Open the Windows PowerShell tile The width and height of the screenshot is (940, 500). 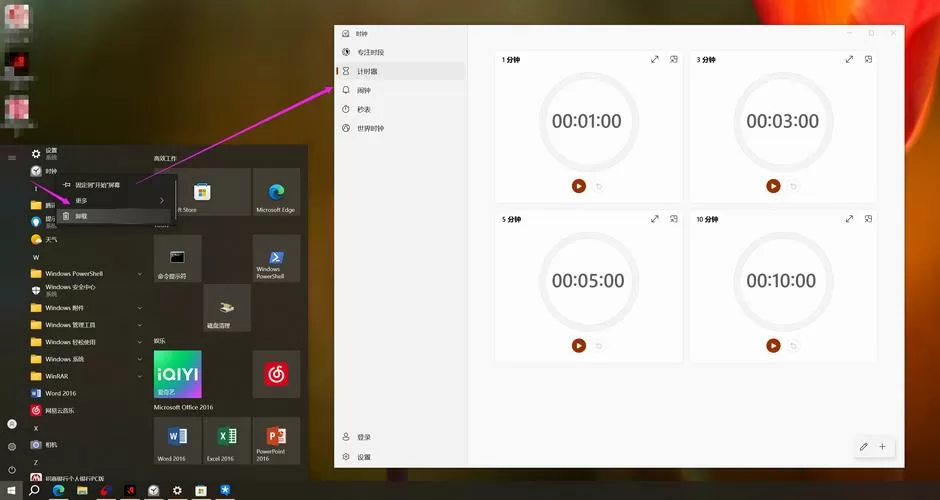[x=276, y=258]
